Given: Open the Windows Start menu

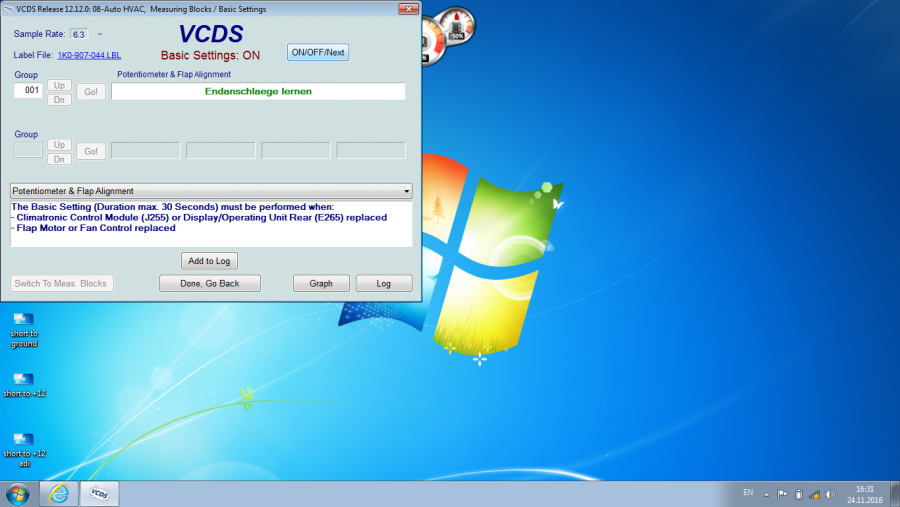Looking at the screenshot, I should (17, 493).
